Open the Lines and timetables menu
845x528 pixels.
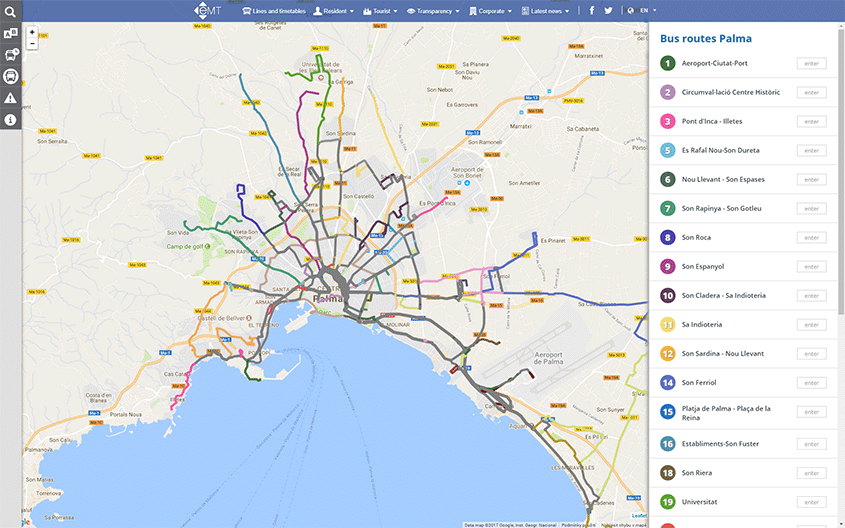[274, 11]
